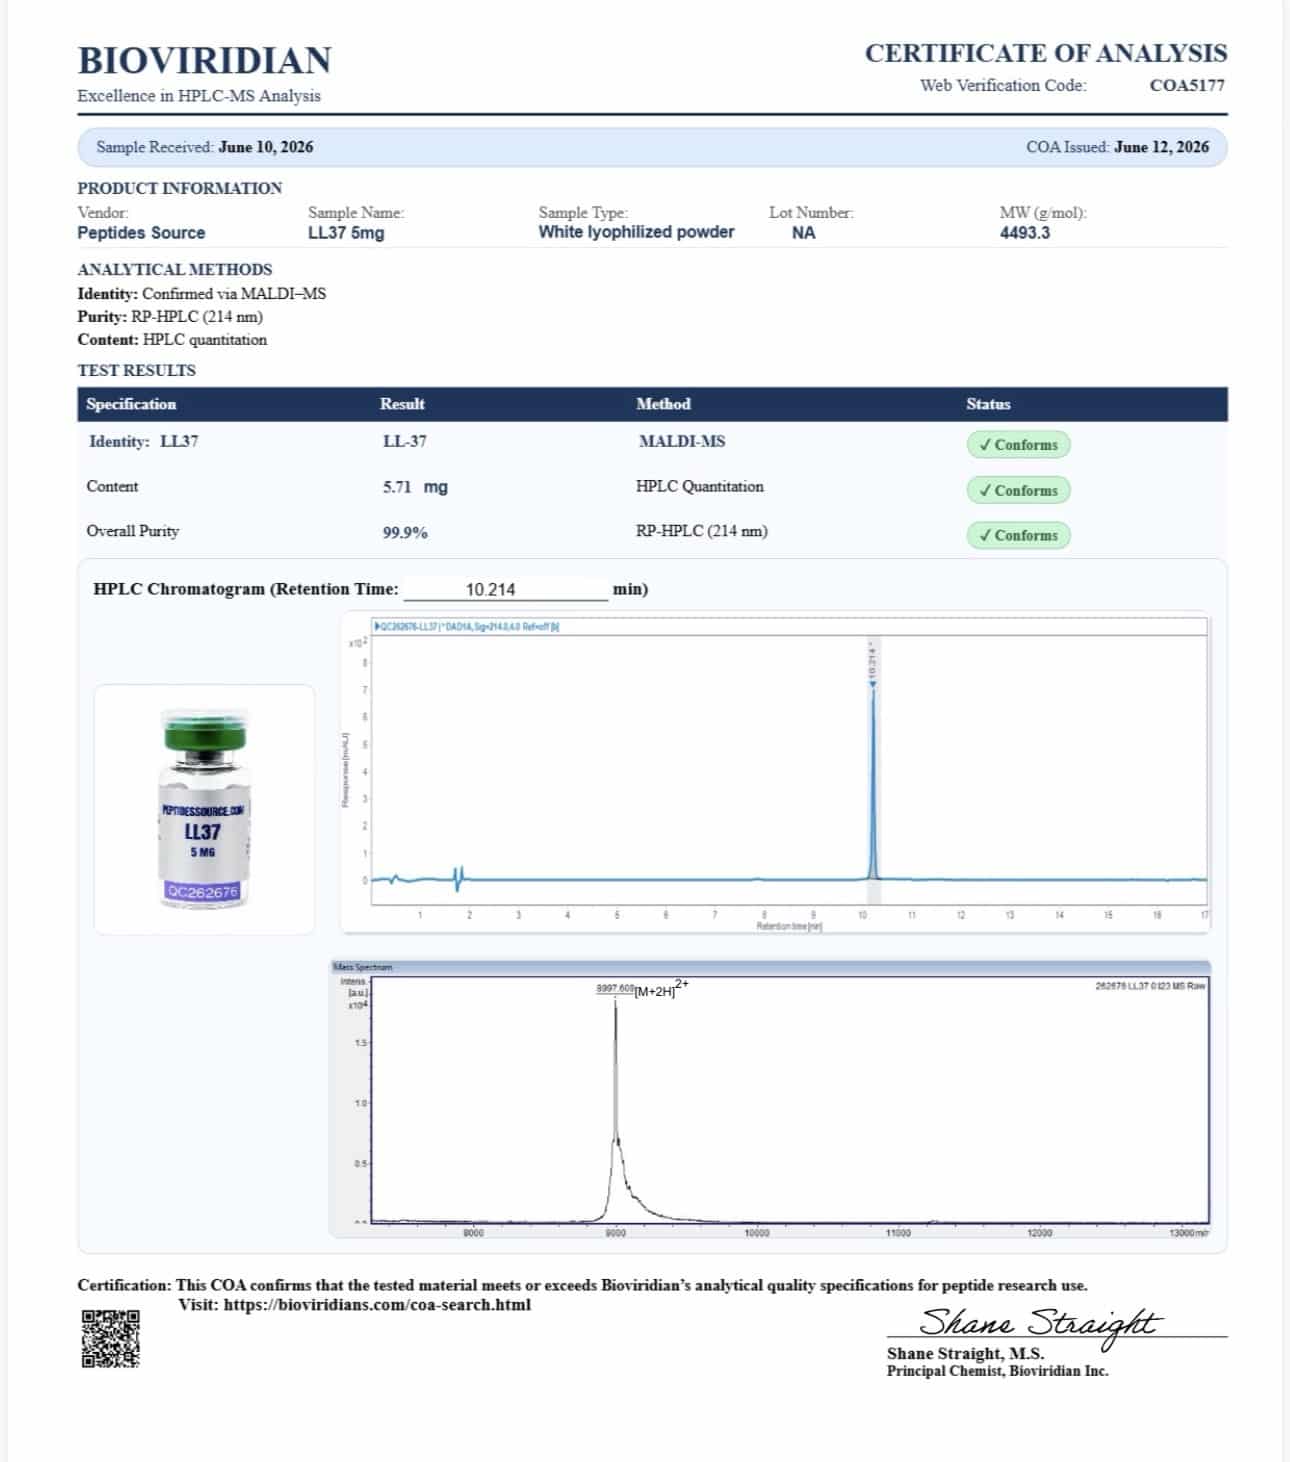Screen dimensions: 1290x1462
Task: Select the Content row Conforms badge
Action: pyautogui.click(x=1018, y=490)
